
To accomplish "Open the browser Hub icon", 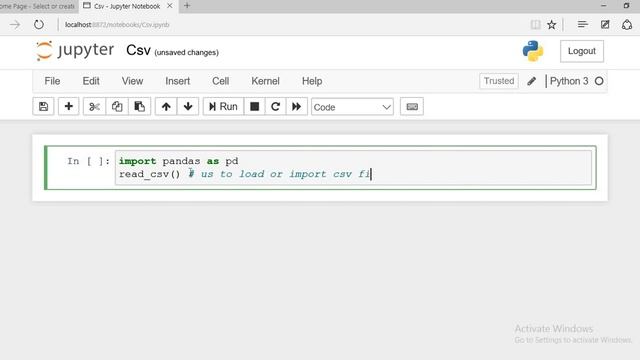I will click(582, 25).
